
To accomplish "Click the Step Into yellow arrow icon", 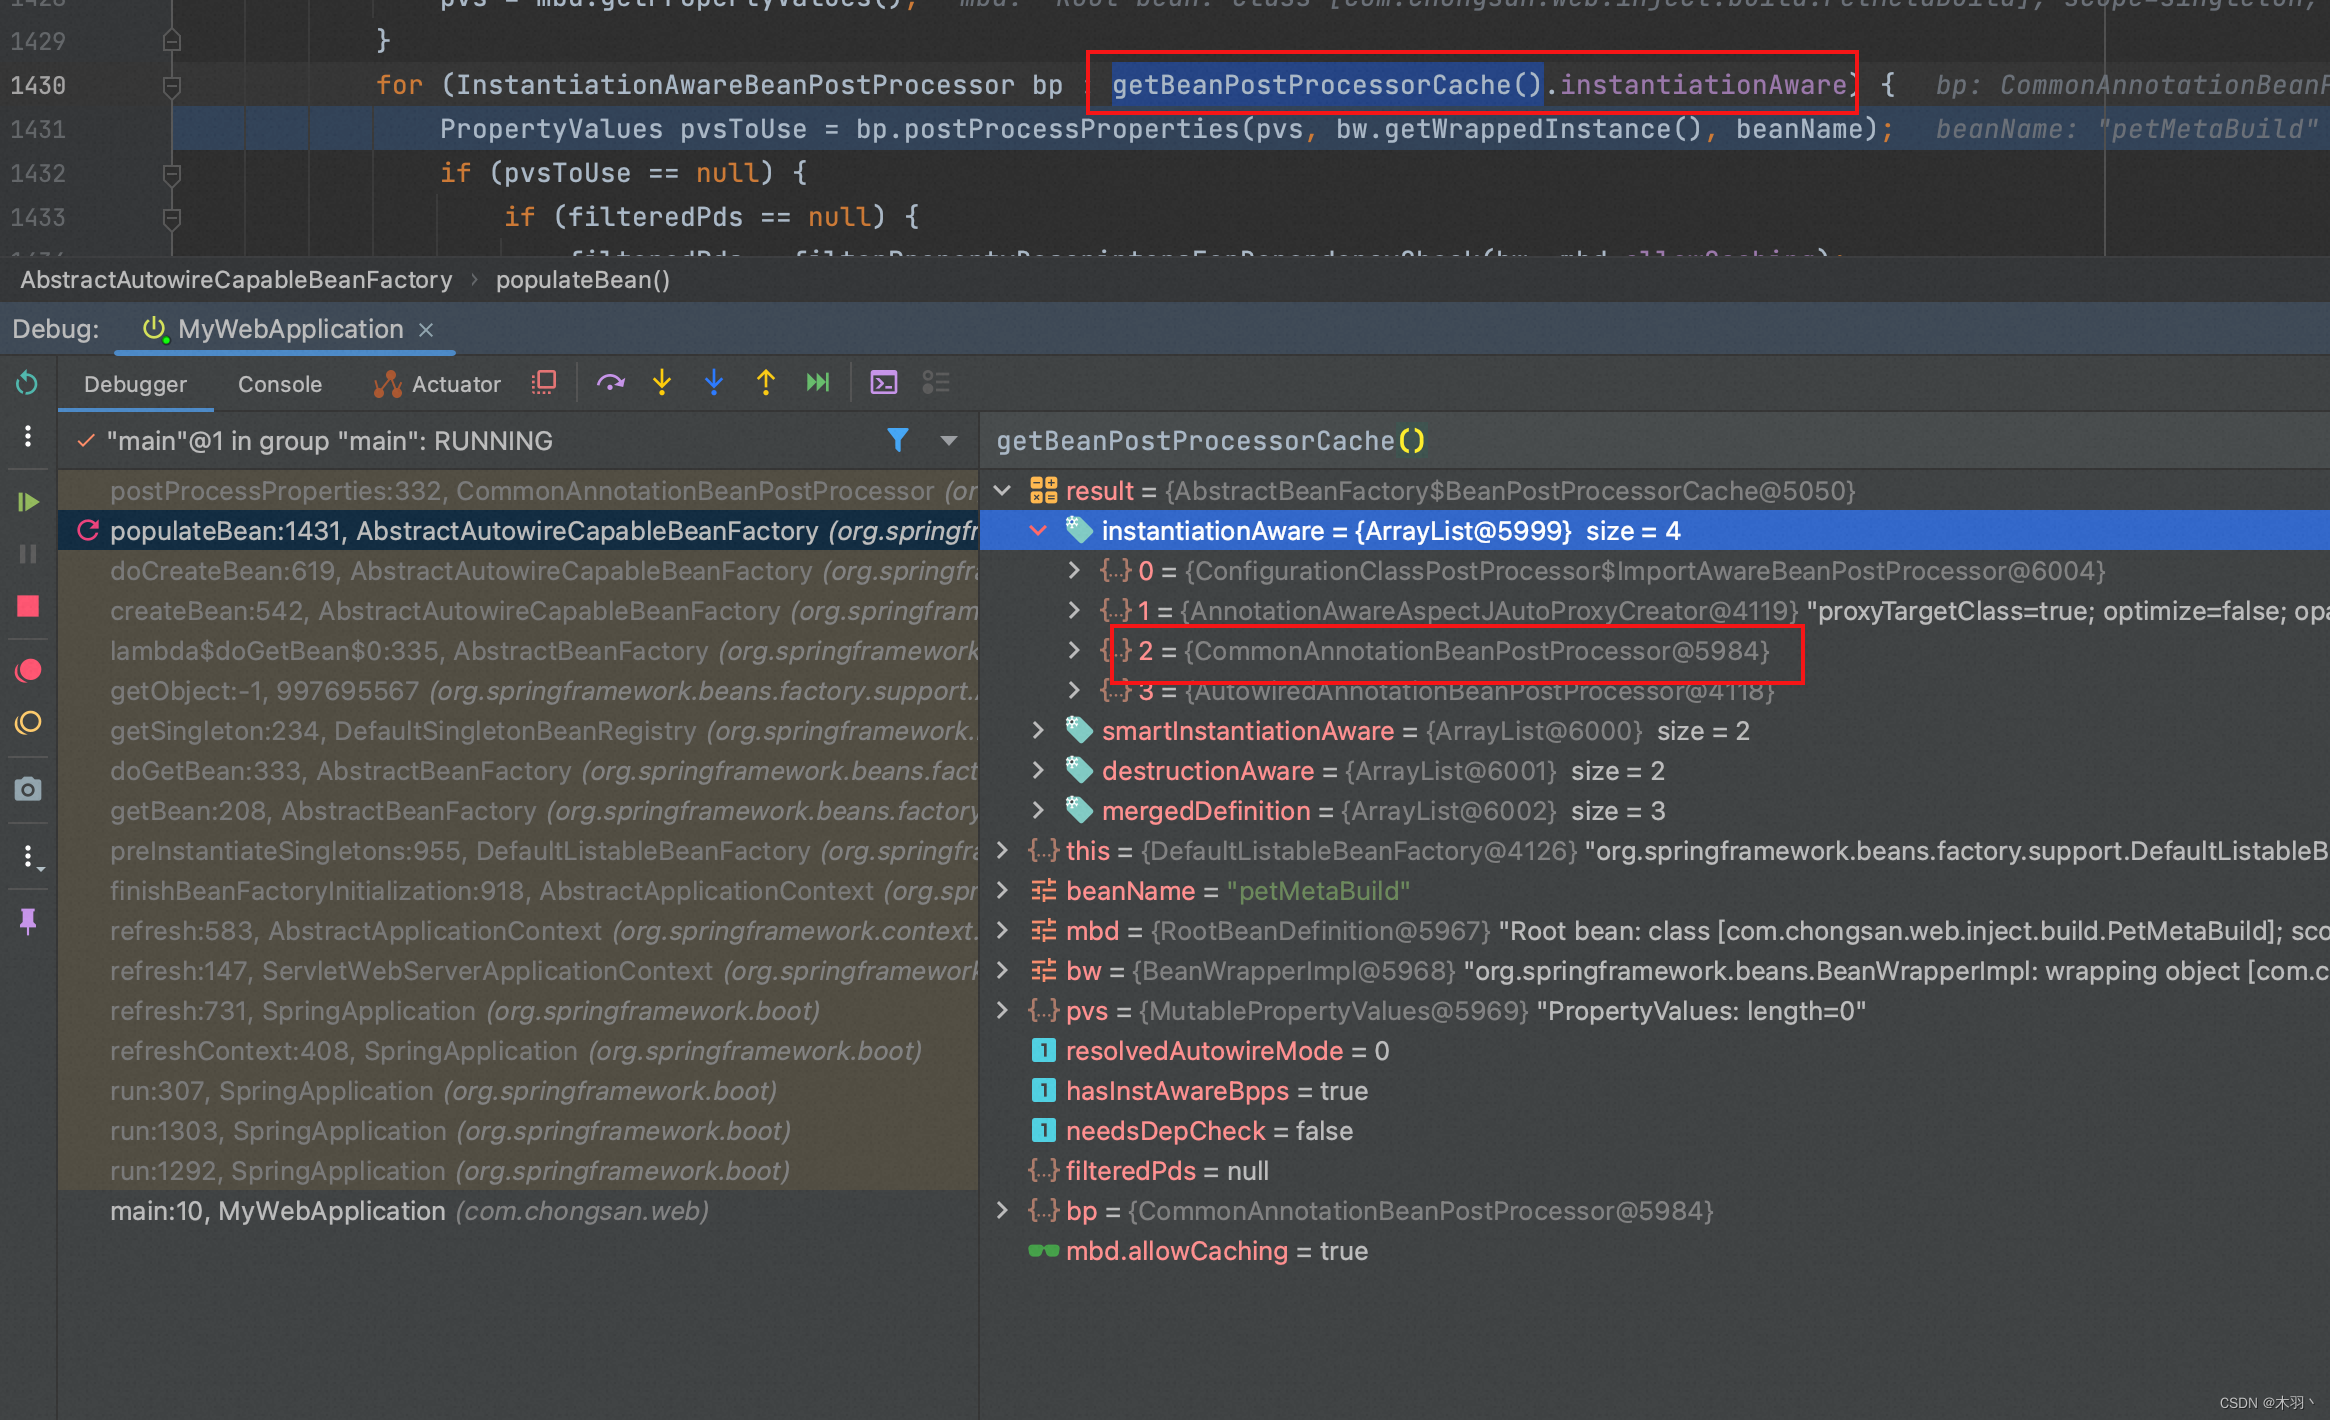I will [x=662, y=383].
